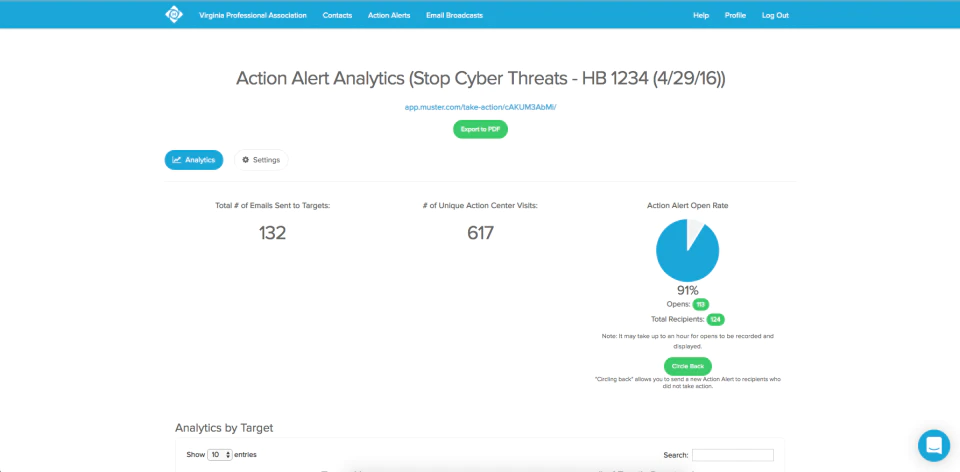The image size is (960, 472).
Task: Click the Muster logo icon in navbar
Action: click(174, 15)
